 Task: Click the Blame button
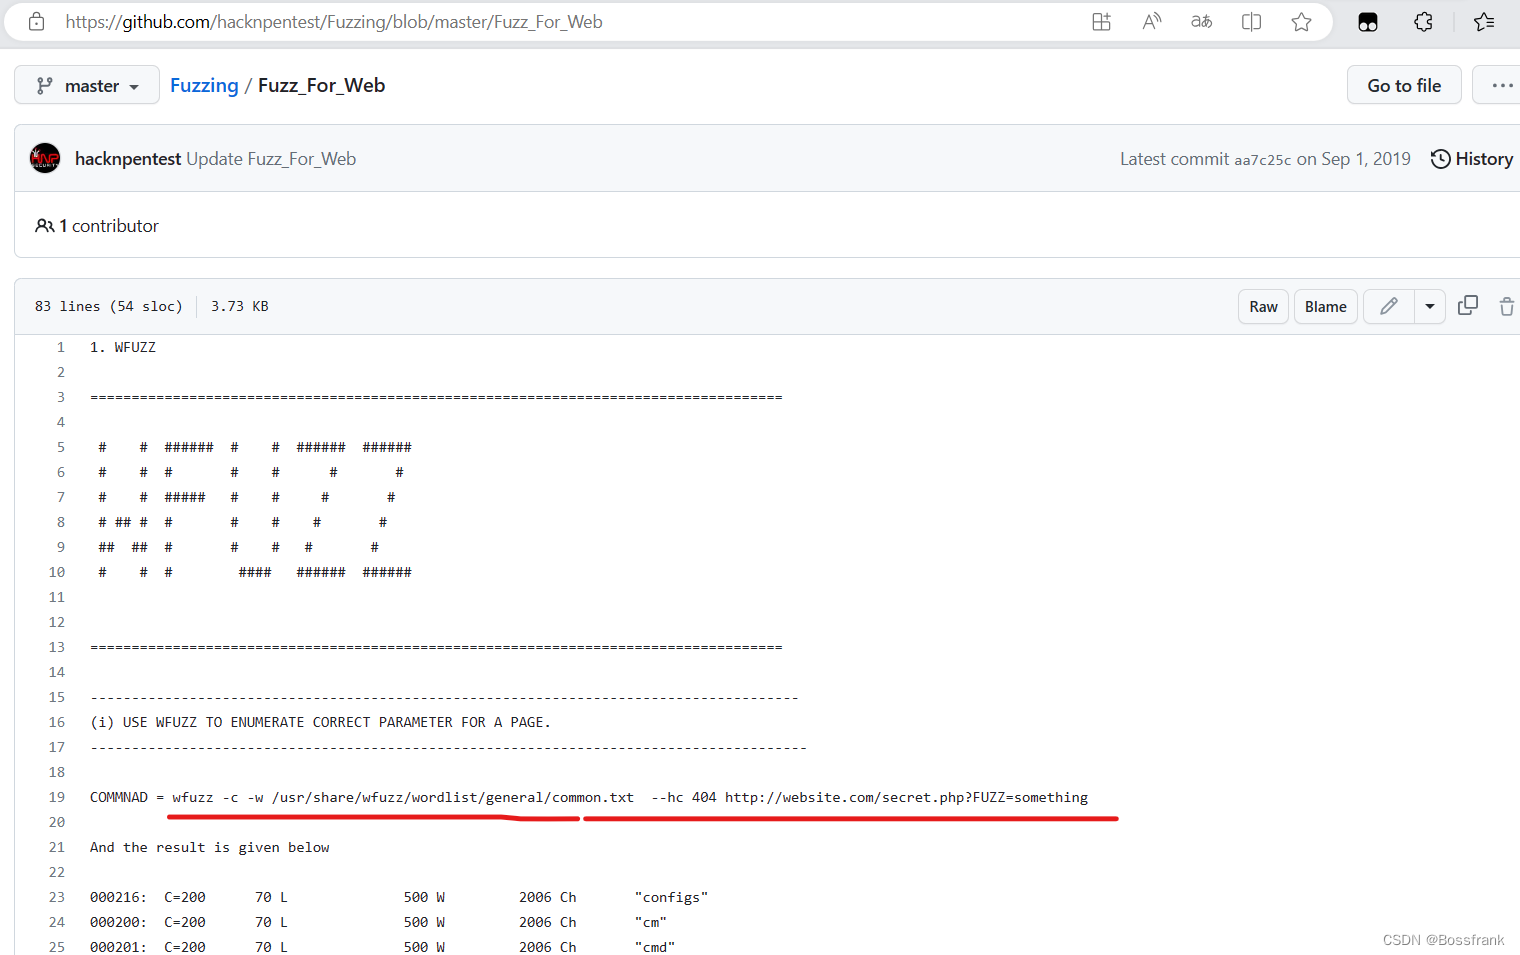pyautogui.click(x=1325, y=307)
